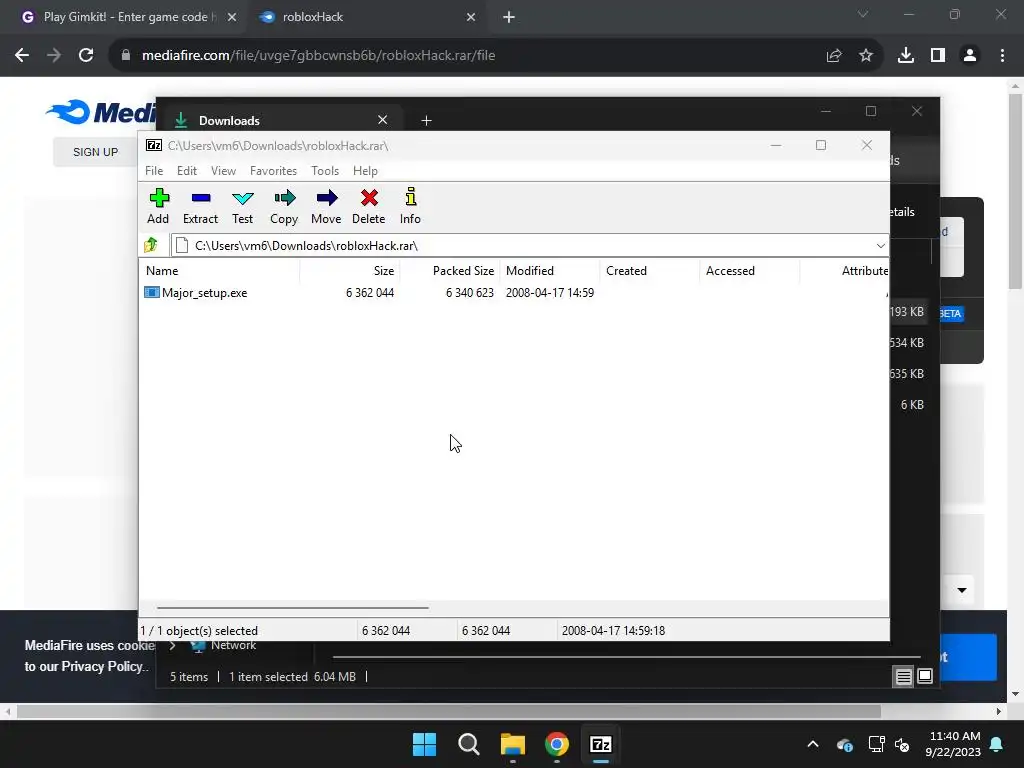This screenshot has width=1024, height=768.
Task: Click the browser page vertical scrollbar
Action: [1015, 191]
